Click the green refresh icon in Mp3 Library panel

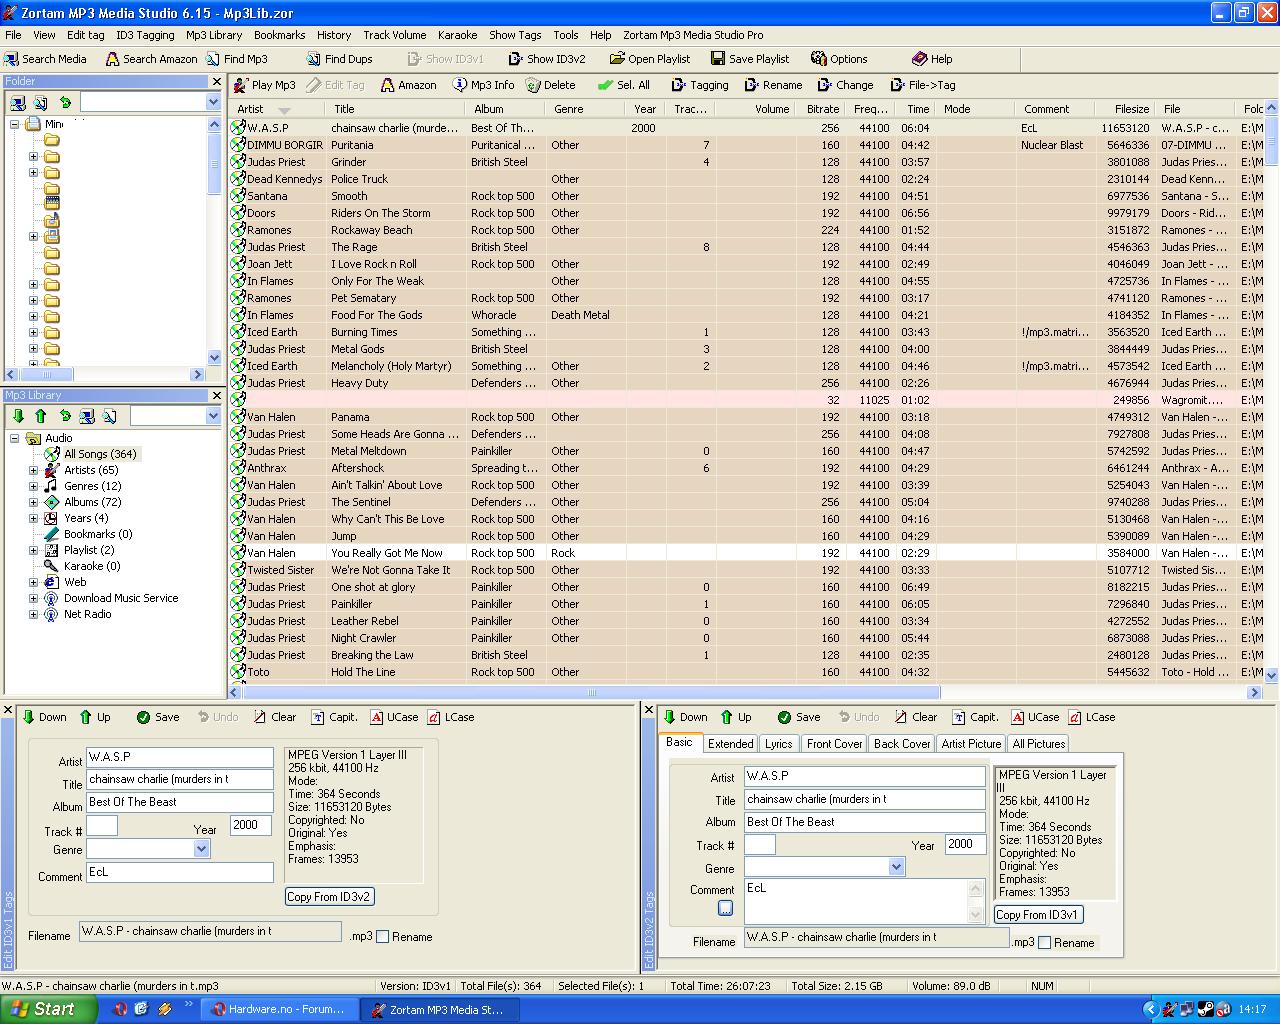click(65, 416)
